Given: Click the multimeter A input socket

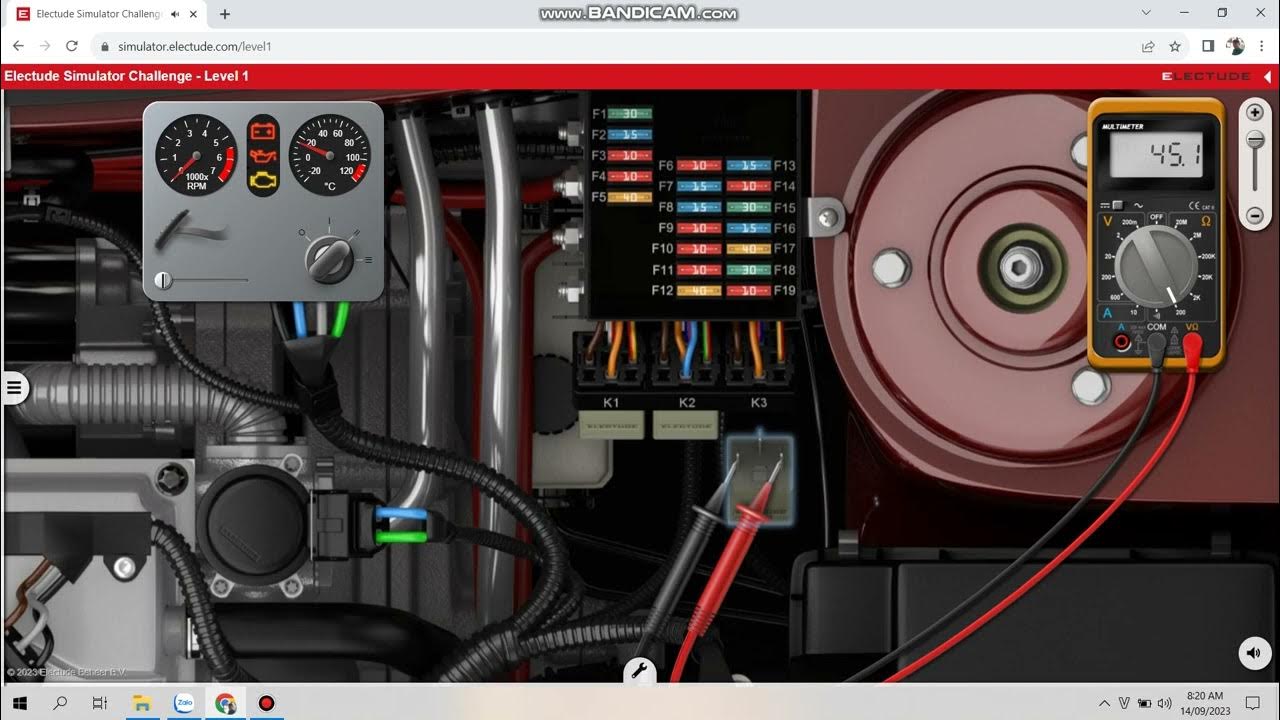Looking at the screenshot, I should 1122,342.
